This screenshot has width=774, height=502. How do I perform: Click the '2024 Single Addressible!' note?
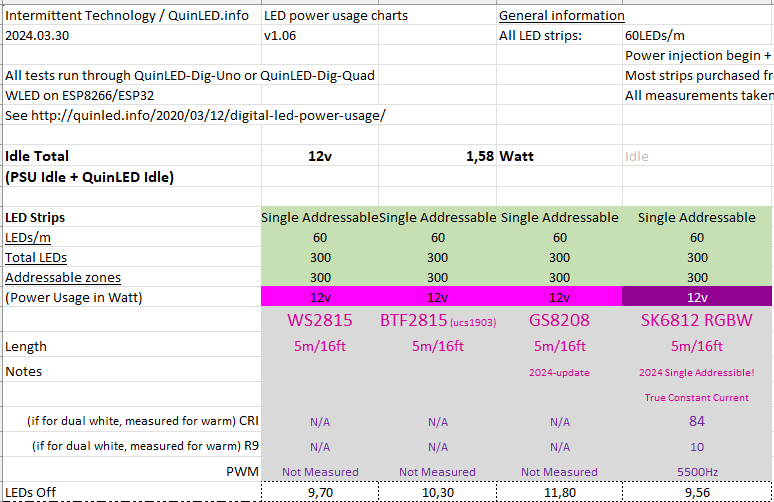[697, 373]
